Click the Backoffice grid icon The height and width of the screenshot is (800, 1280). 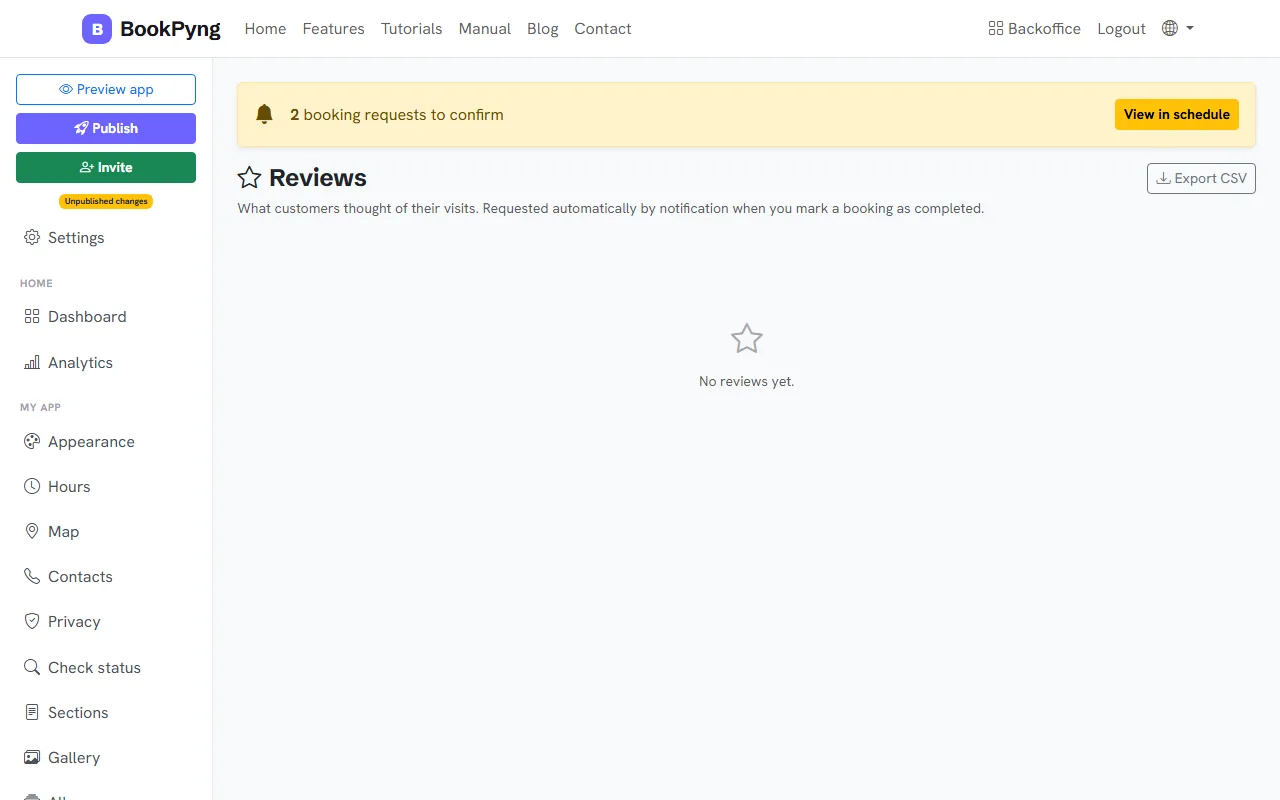click(996, 29)
